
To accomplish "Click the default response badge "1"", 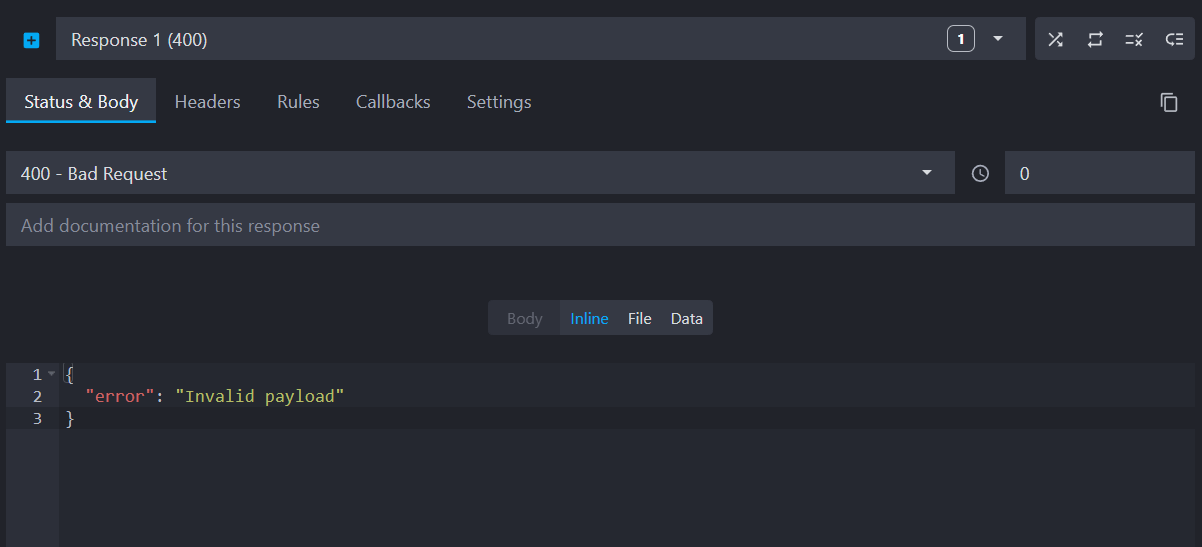I will (960, 40).
